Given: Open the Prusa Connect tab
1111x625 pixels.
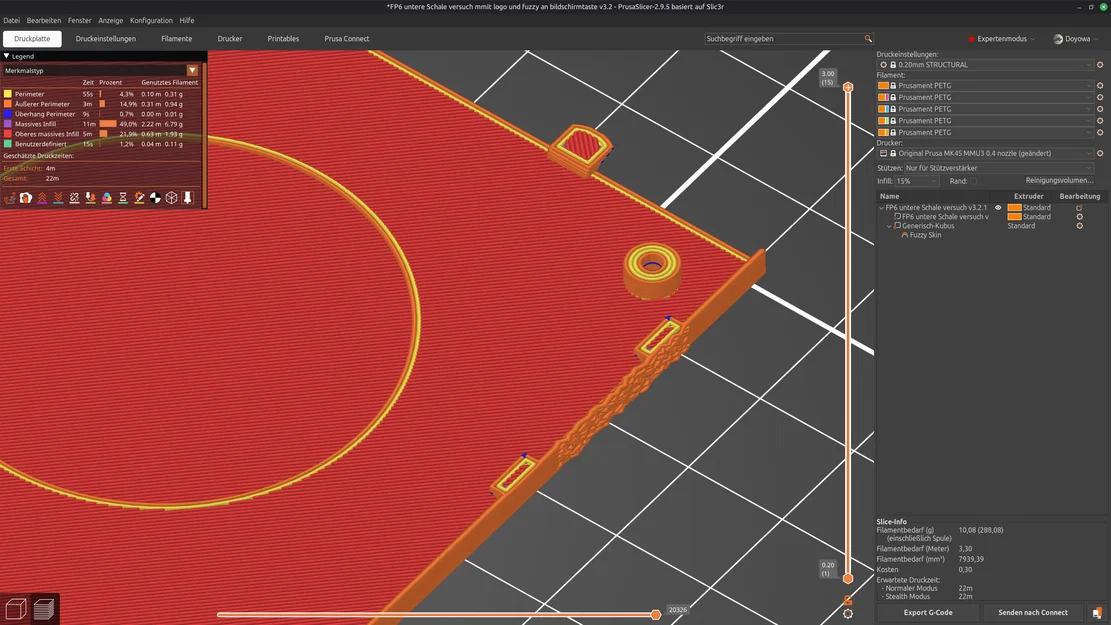Looking at the screenshot, I should coord(346,39).
